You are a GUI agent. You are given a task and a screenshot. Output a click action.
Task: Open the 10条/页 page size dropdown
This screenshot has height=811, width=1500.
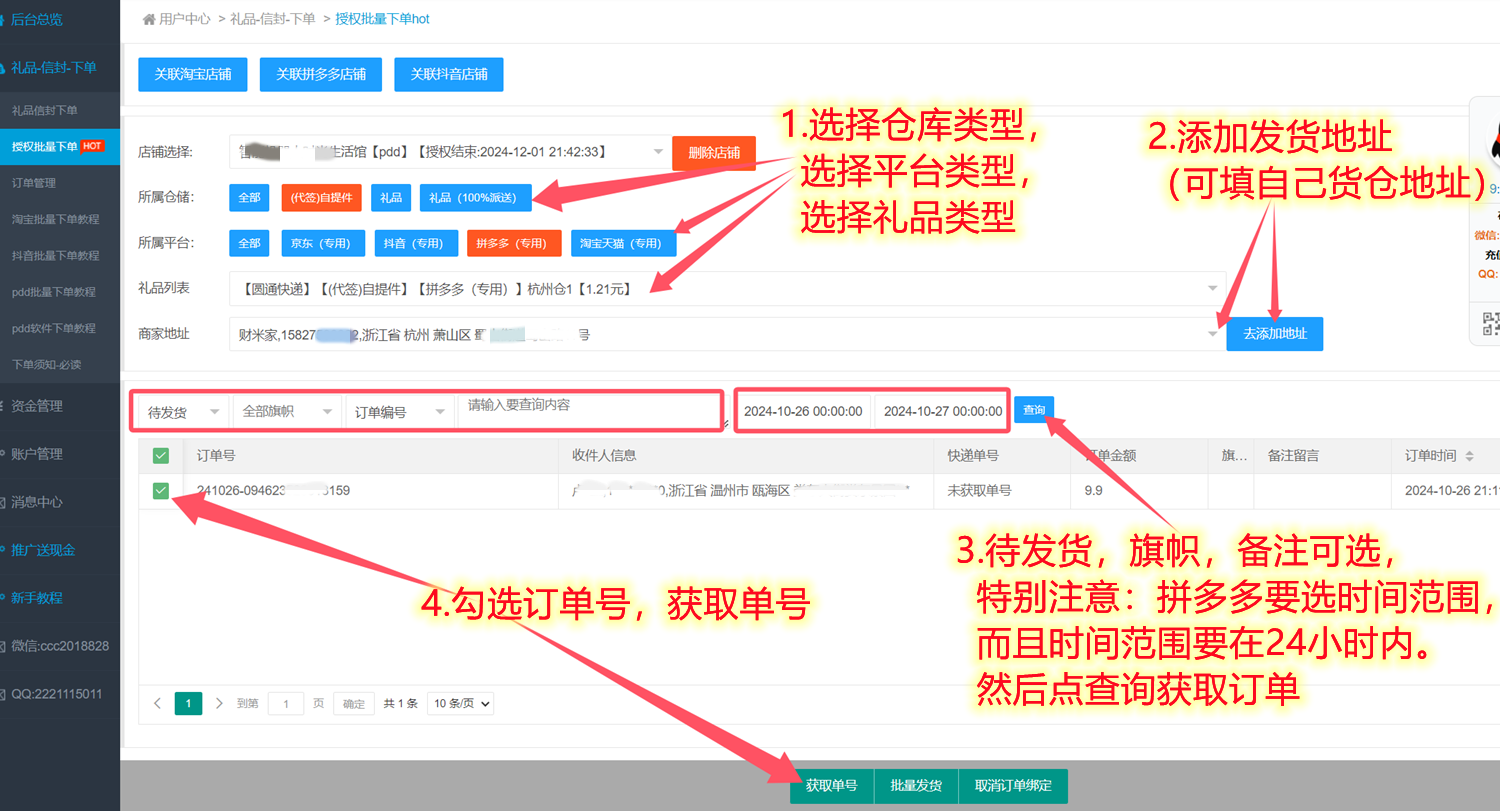(x=461, y=703)
